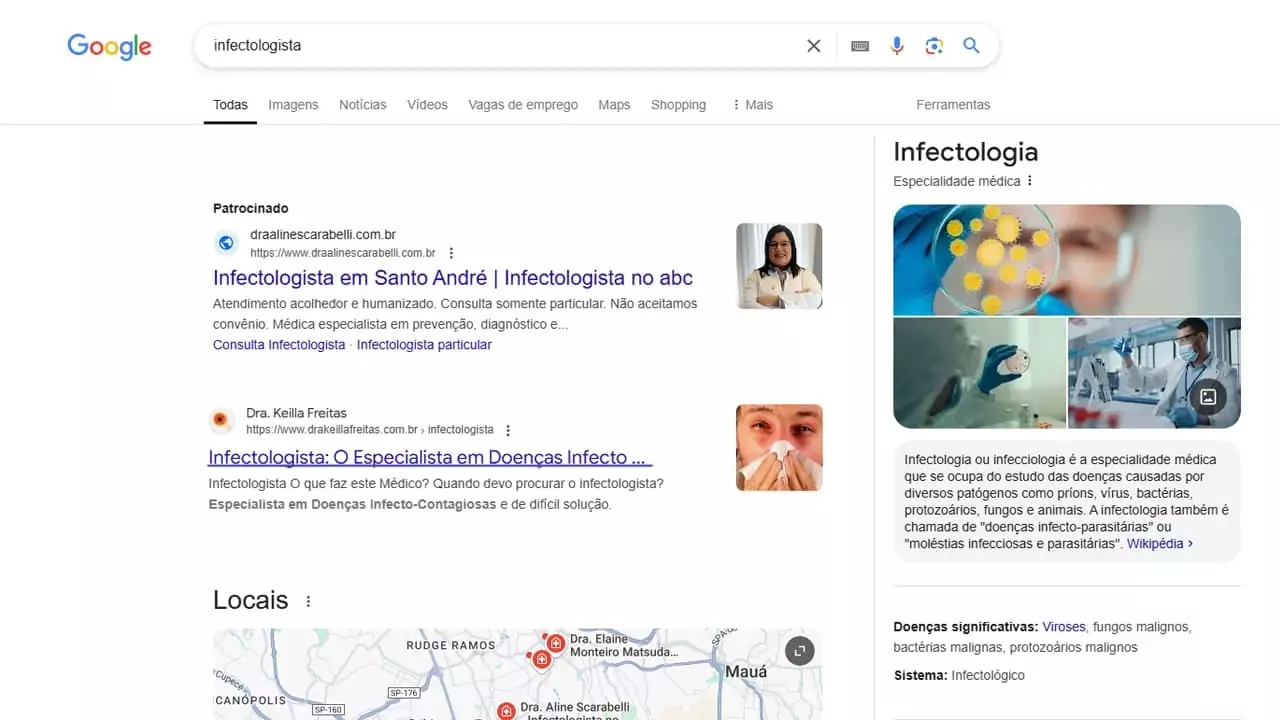Open Infectologista particular sitelink
Viewport: 1280px width, 720px height.
point(424,345)
